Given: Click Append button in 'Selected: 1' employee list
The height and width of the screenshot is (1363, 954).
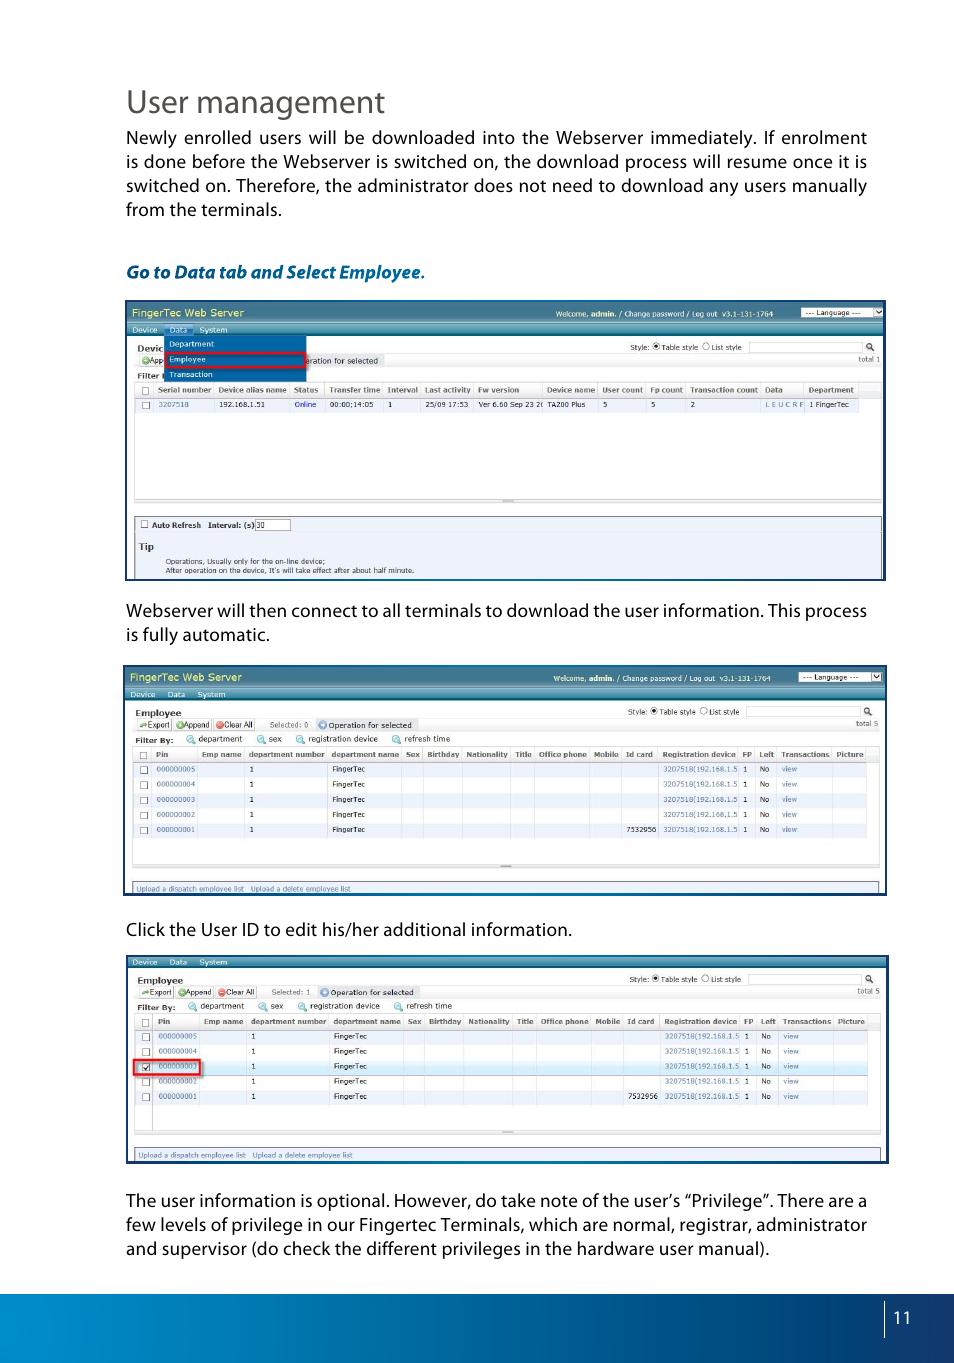Looking at the screenshot, I should click(x=195, y=992).
